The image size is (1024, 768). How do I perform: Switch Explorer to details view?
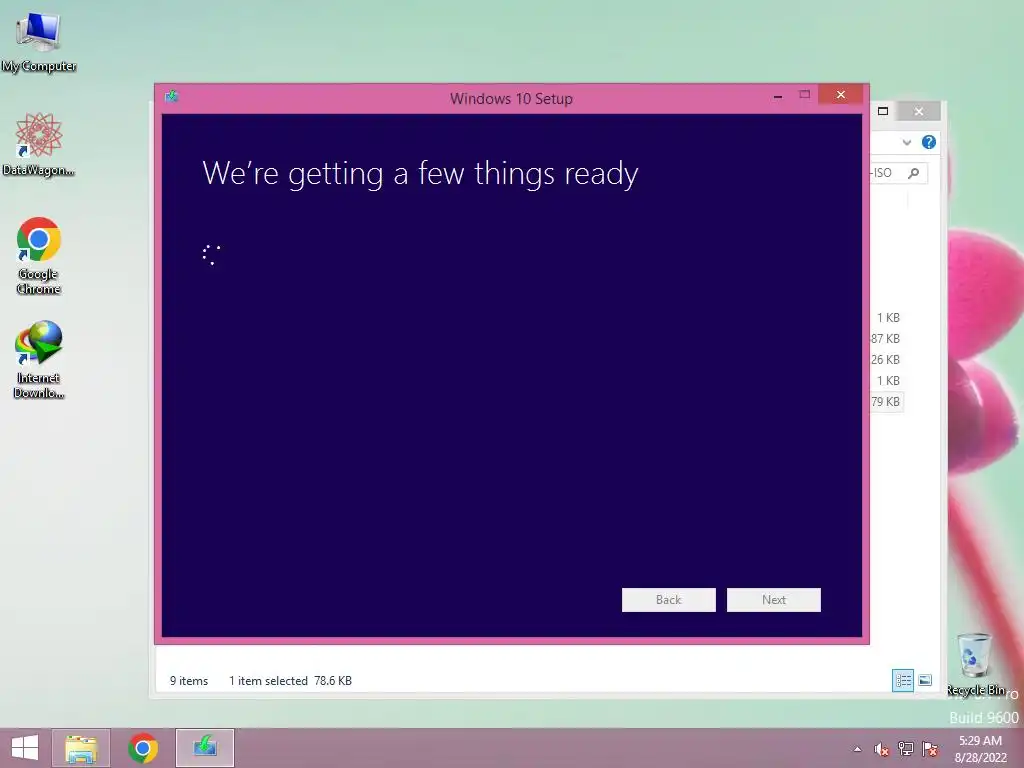pos(903,680)
